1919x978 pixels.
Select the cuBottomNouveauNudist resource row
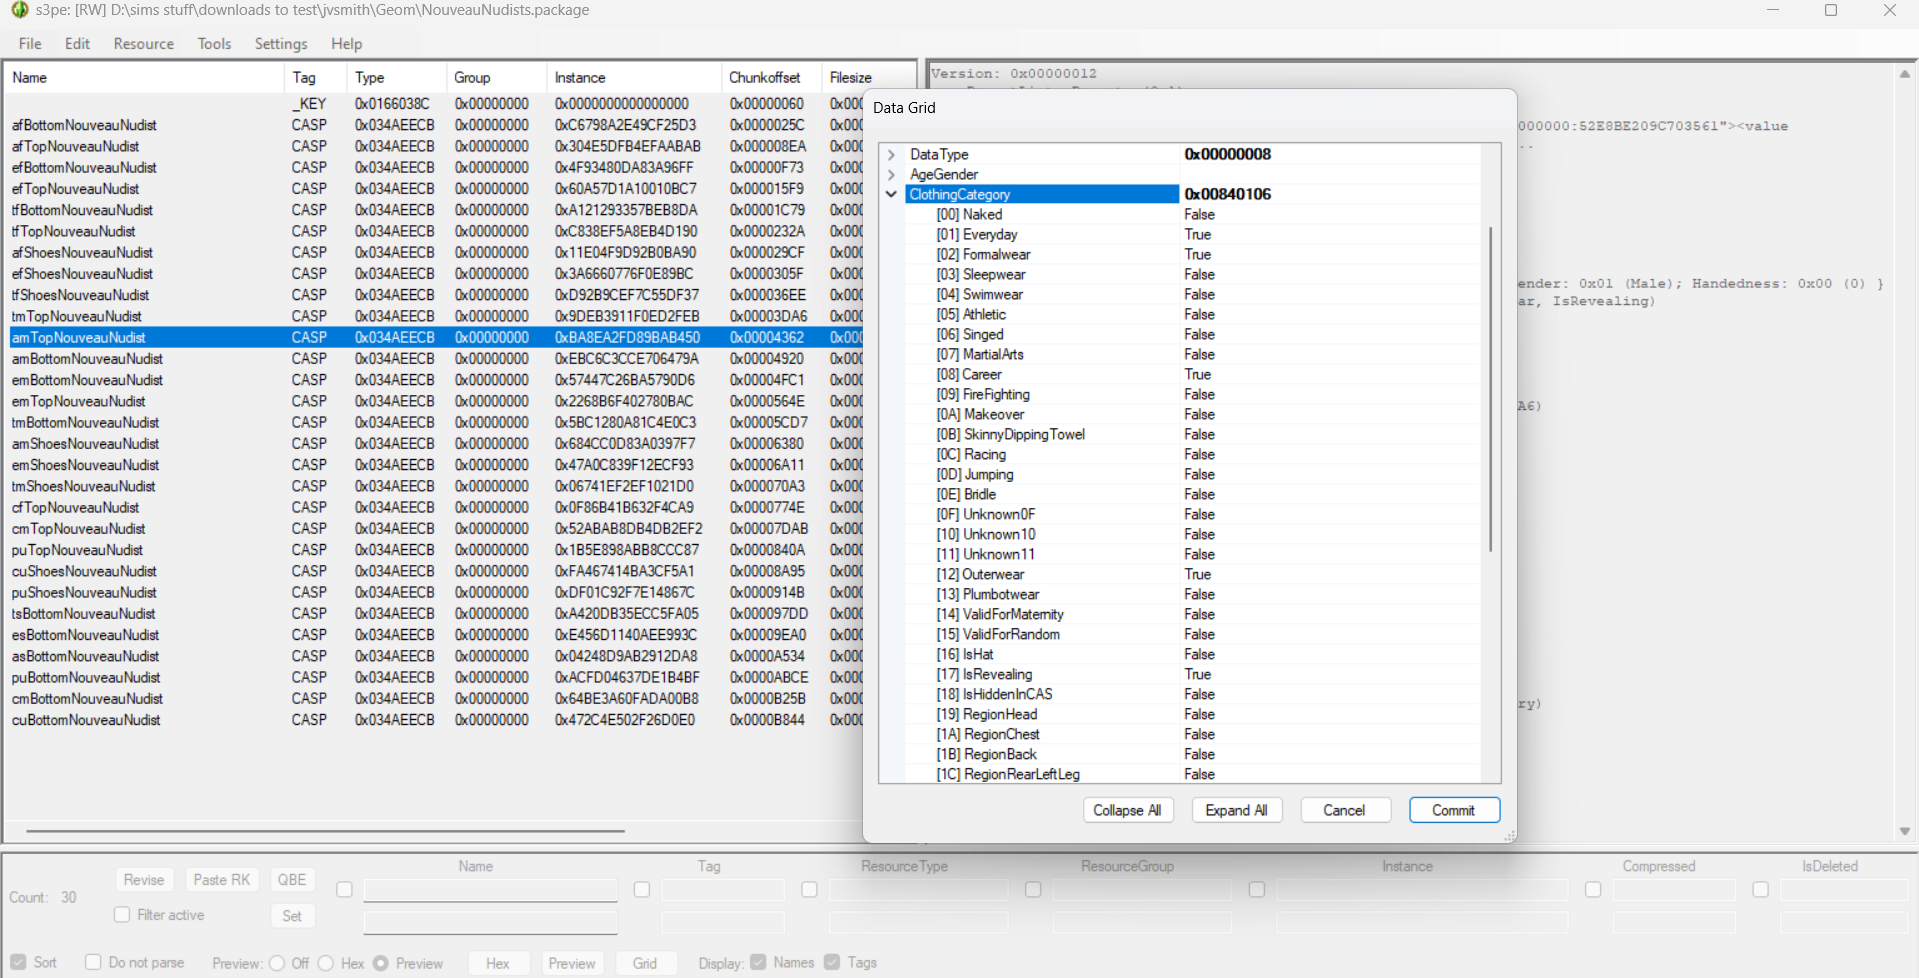pyautogui.click(x=434, y=720)
